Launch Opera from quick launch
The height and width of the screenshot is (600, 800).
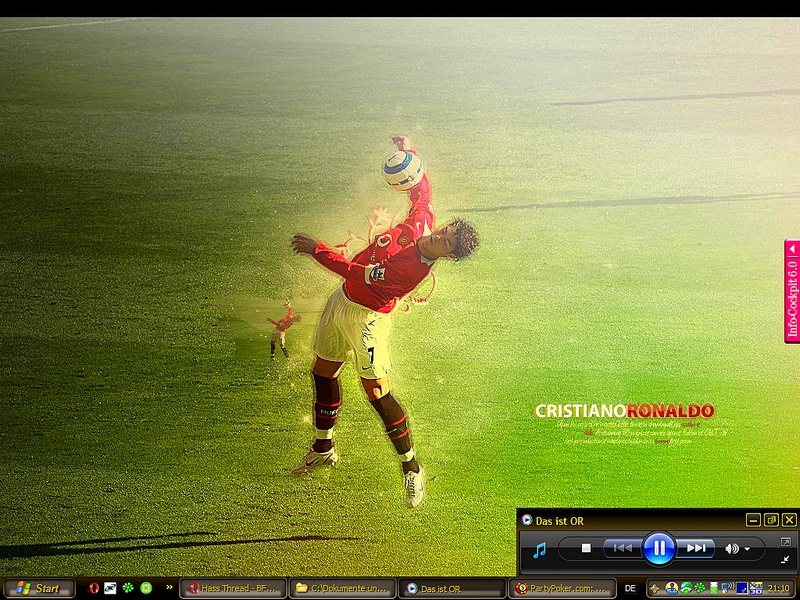(94, 588)
